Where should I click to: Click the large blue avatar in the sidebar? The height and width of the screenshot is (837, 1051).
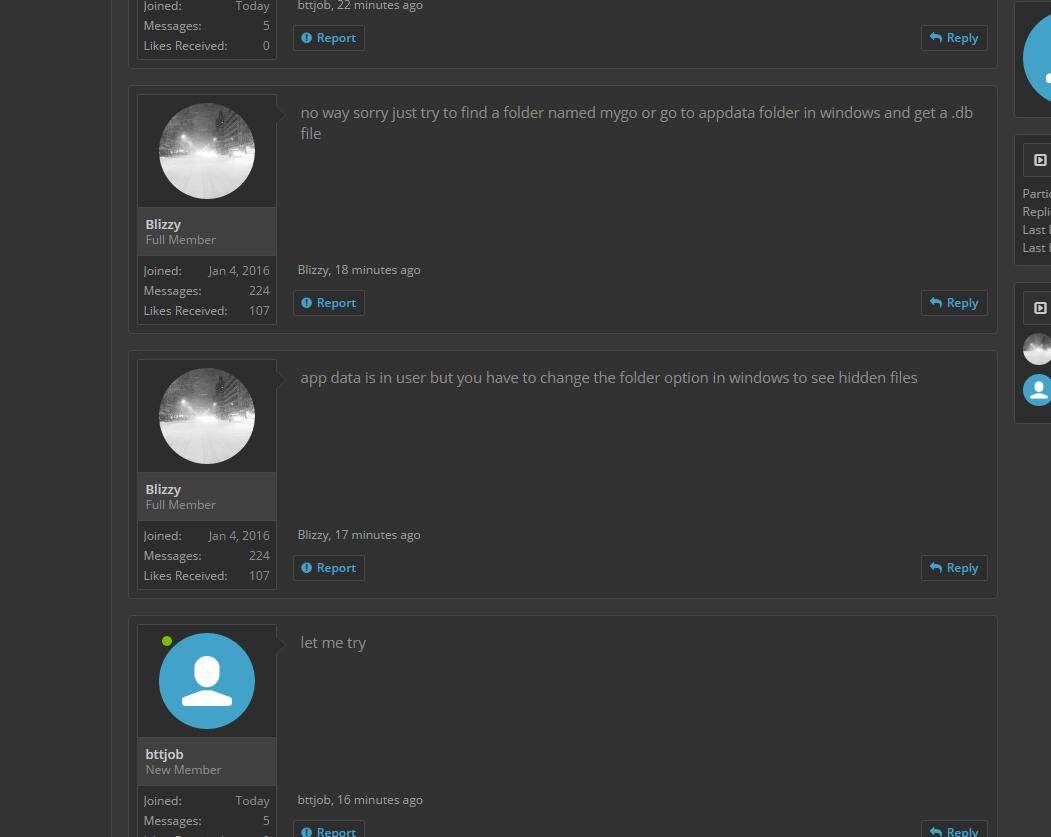tap(1038, 59)
